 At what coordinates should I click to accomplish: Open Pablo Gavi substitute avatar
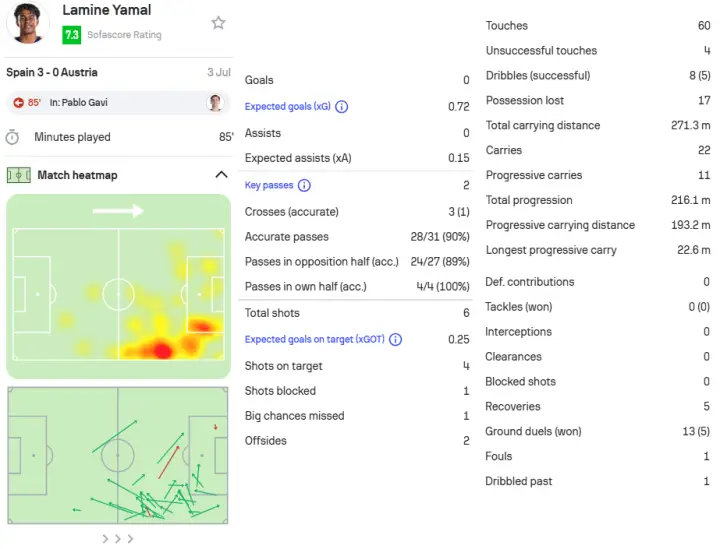pos(215,103)
